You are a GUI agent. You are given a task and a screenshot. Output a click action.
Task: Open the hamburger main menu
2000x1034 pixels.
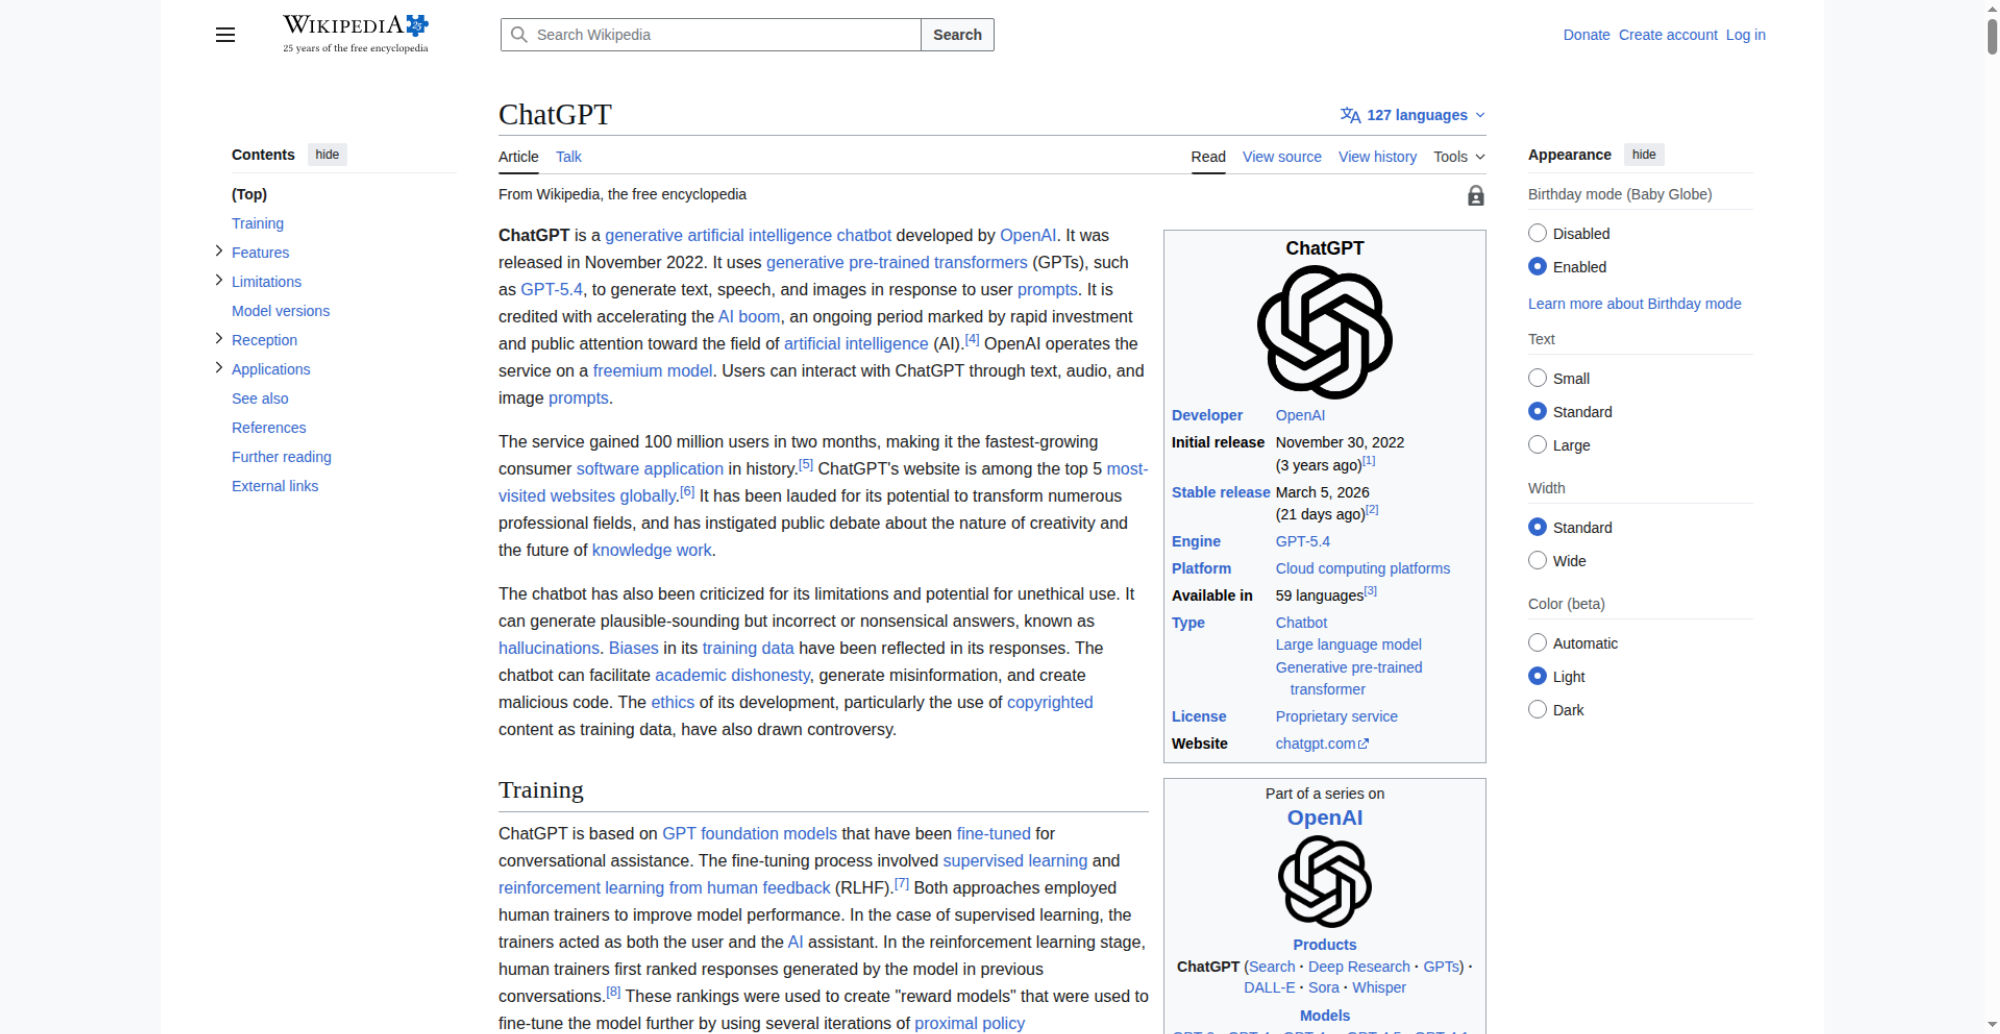click(225, 35)
